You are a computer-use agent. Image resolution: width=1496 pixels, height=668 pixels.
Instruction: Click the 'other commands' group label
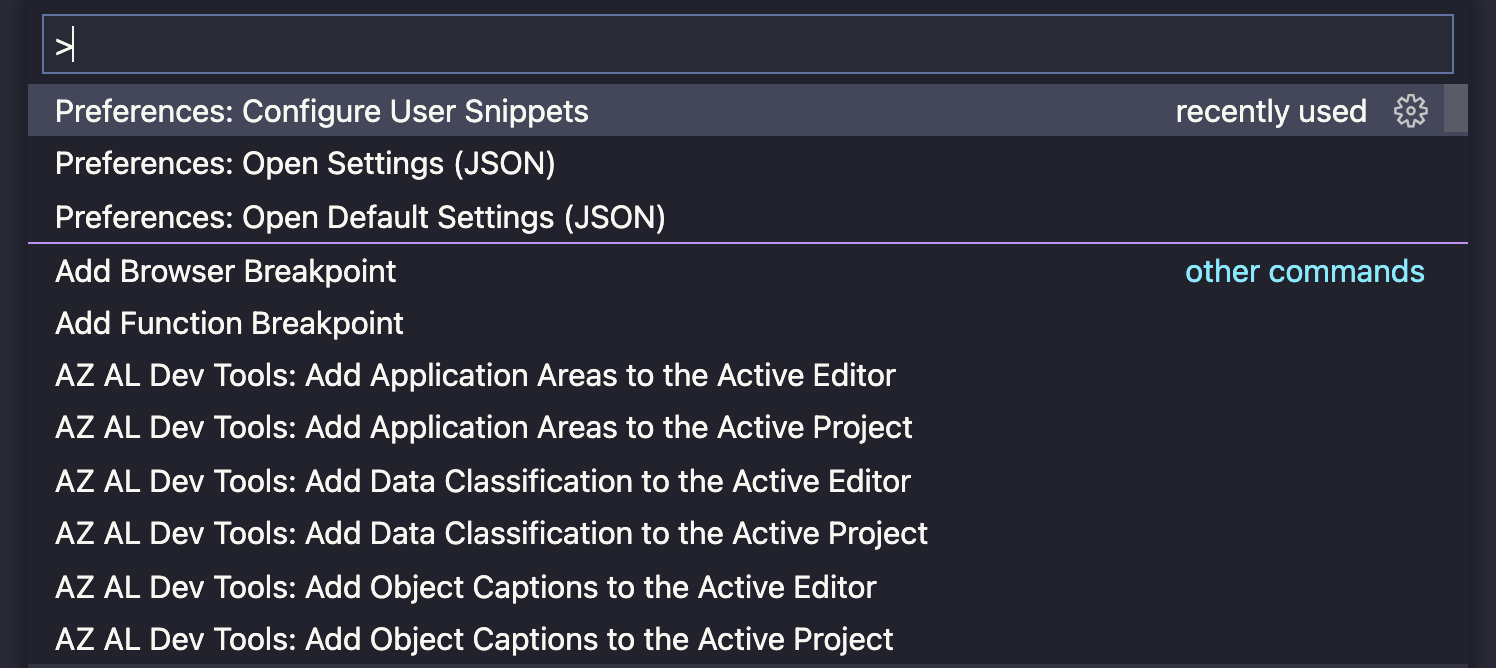1304,271
